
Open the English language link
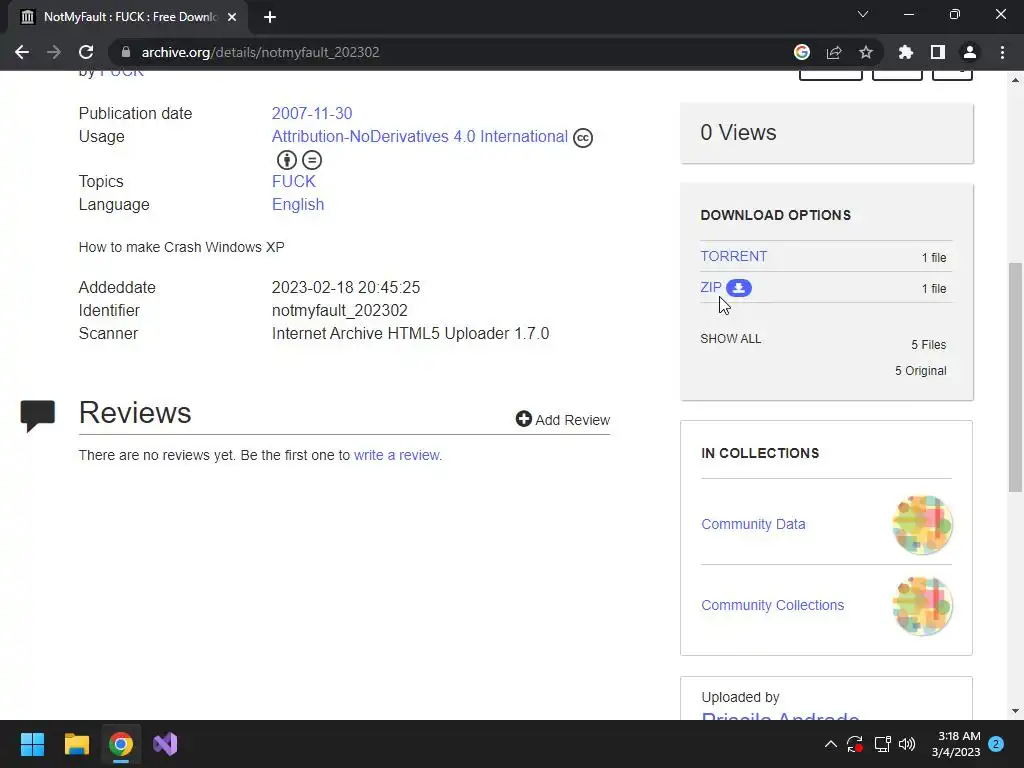click(x=298, y=204)
